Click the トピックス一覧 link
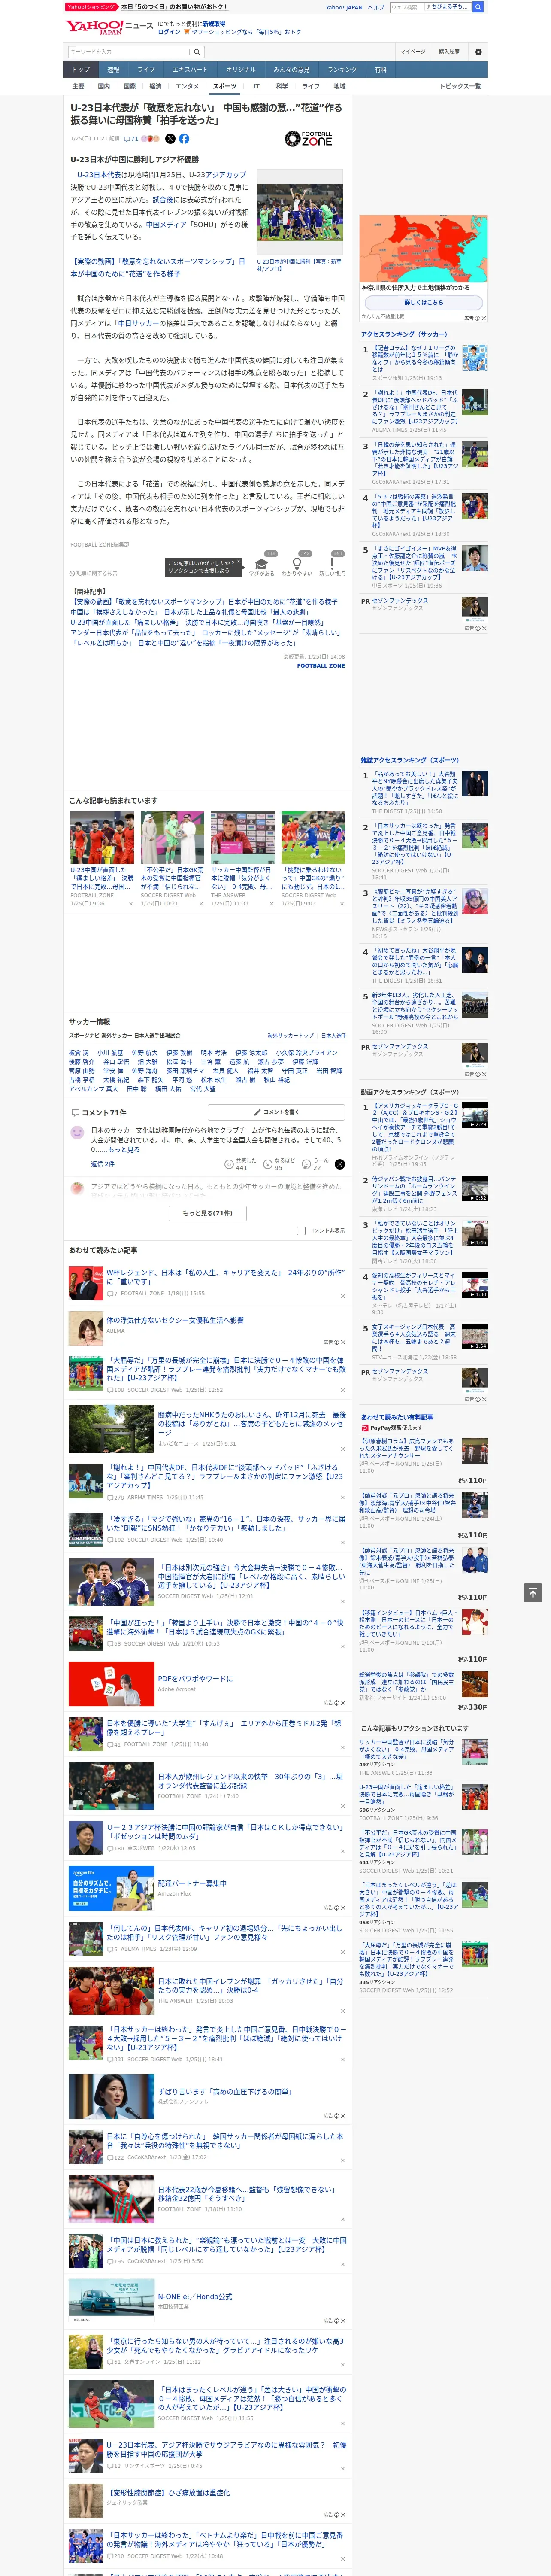This screenshot has height=2576, width=551. click(x=460, y=86)
